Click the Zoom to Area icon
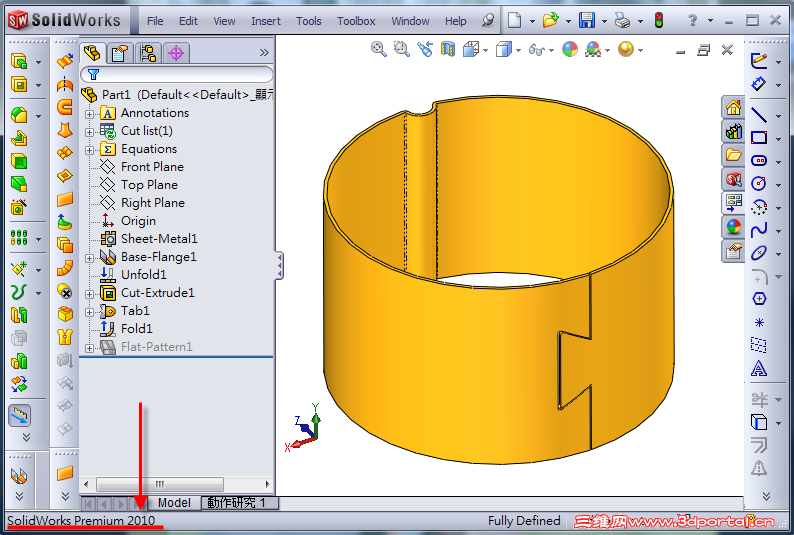 point(402,49)
